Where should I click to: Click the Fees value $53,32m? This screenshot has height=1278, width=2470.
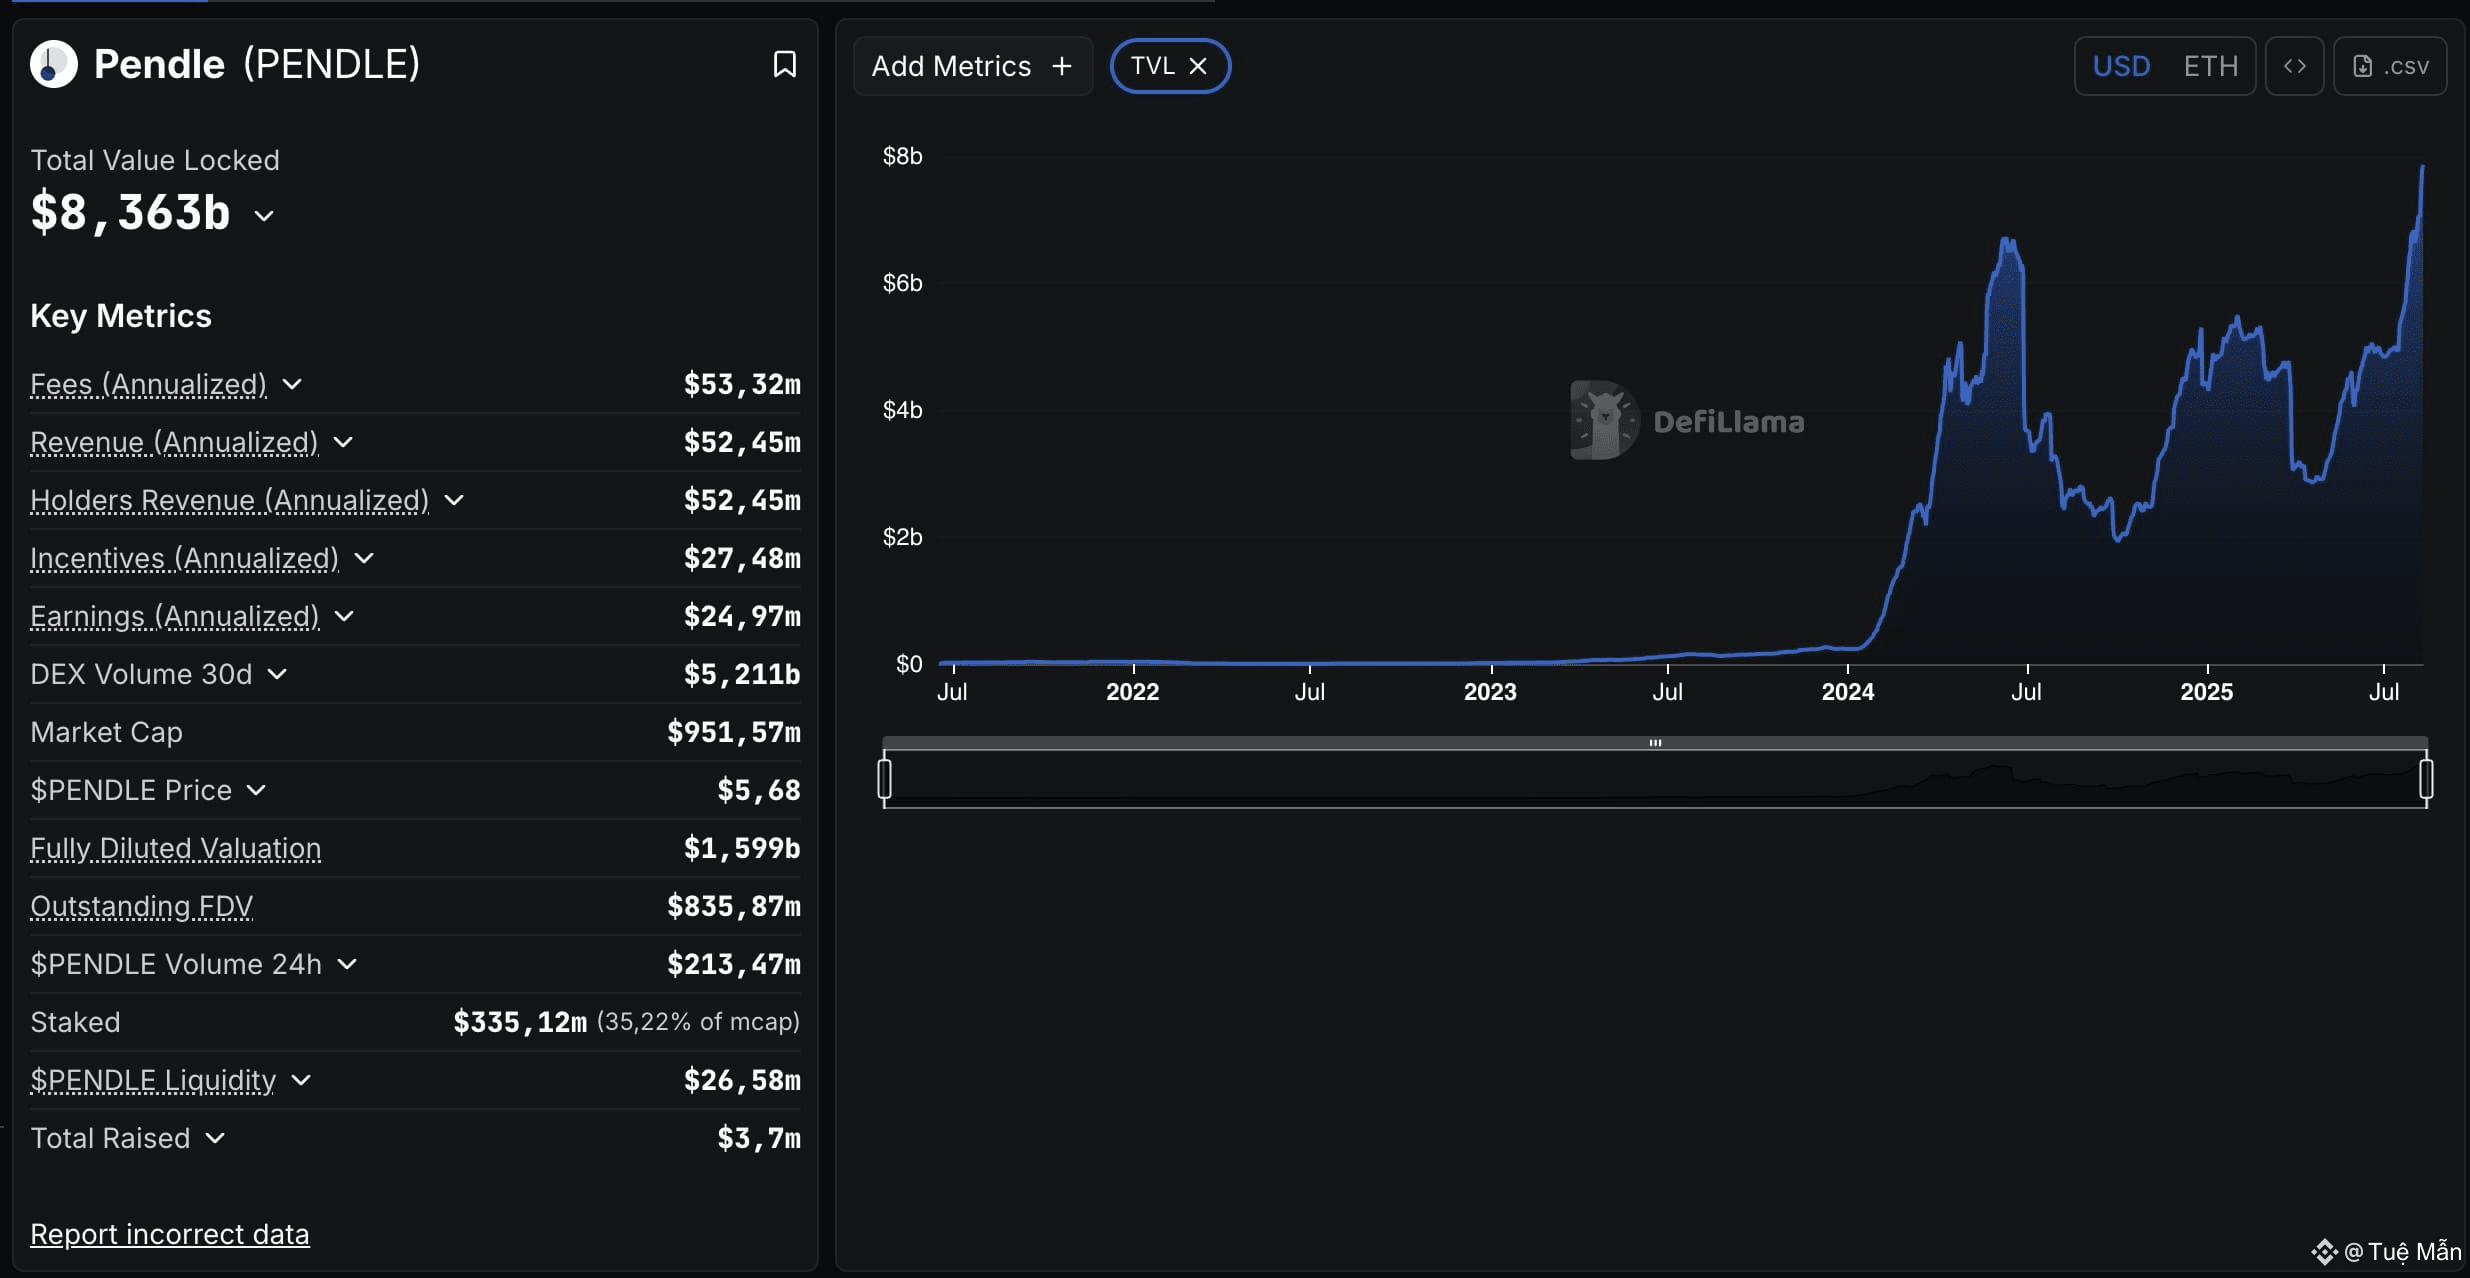(x=742, y=384)
